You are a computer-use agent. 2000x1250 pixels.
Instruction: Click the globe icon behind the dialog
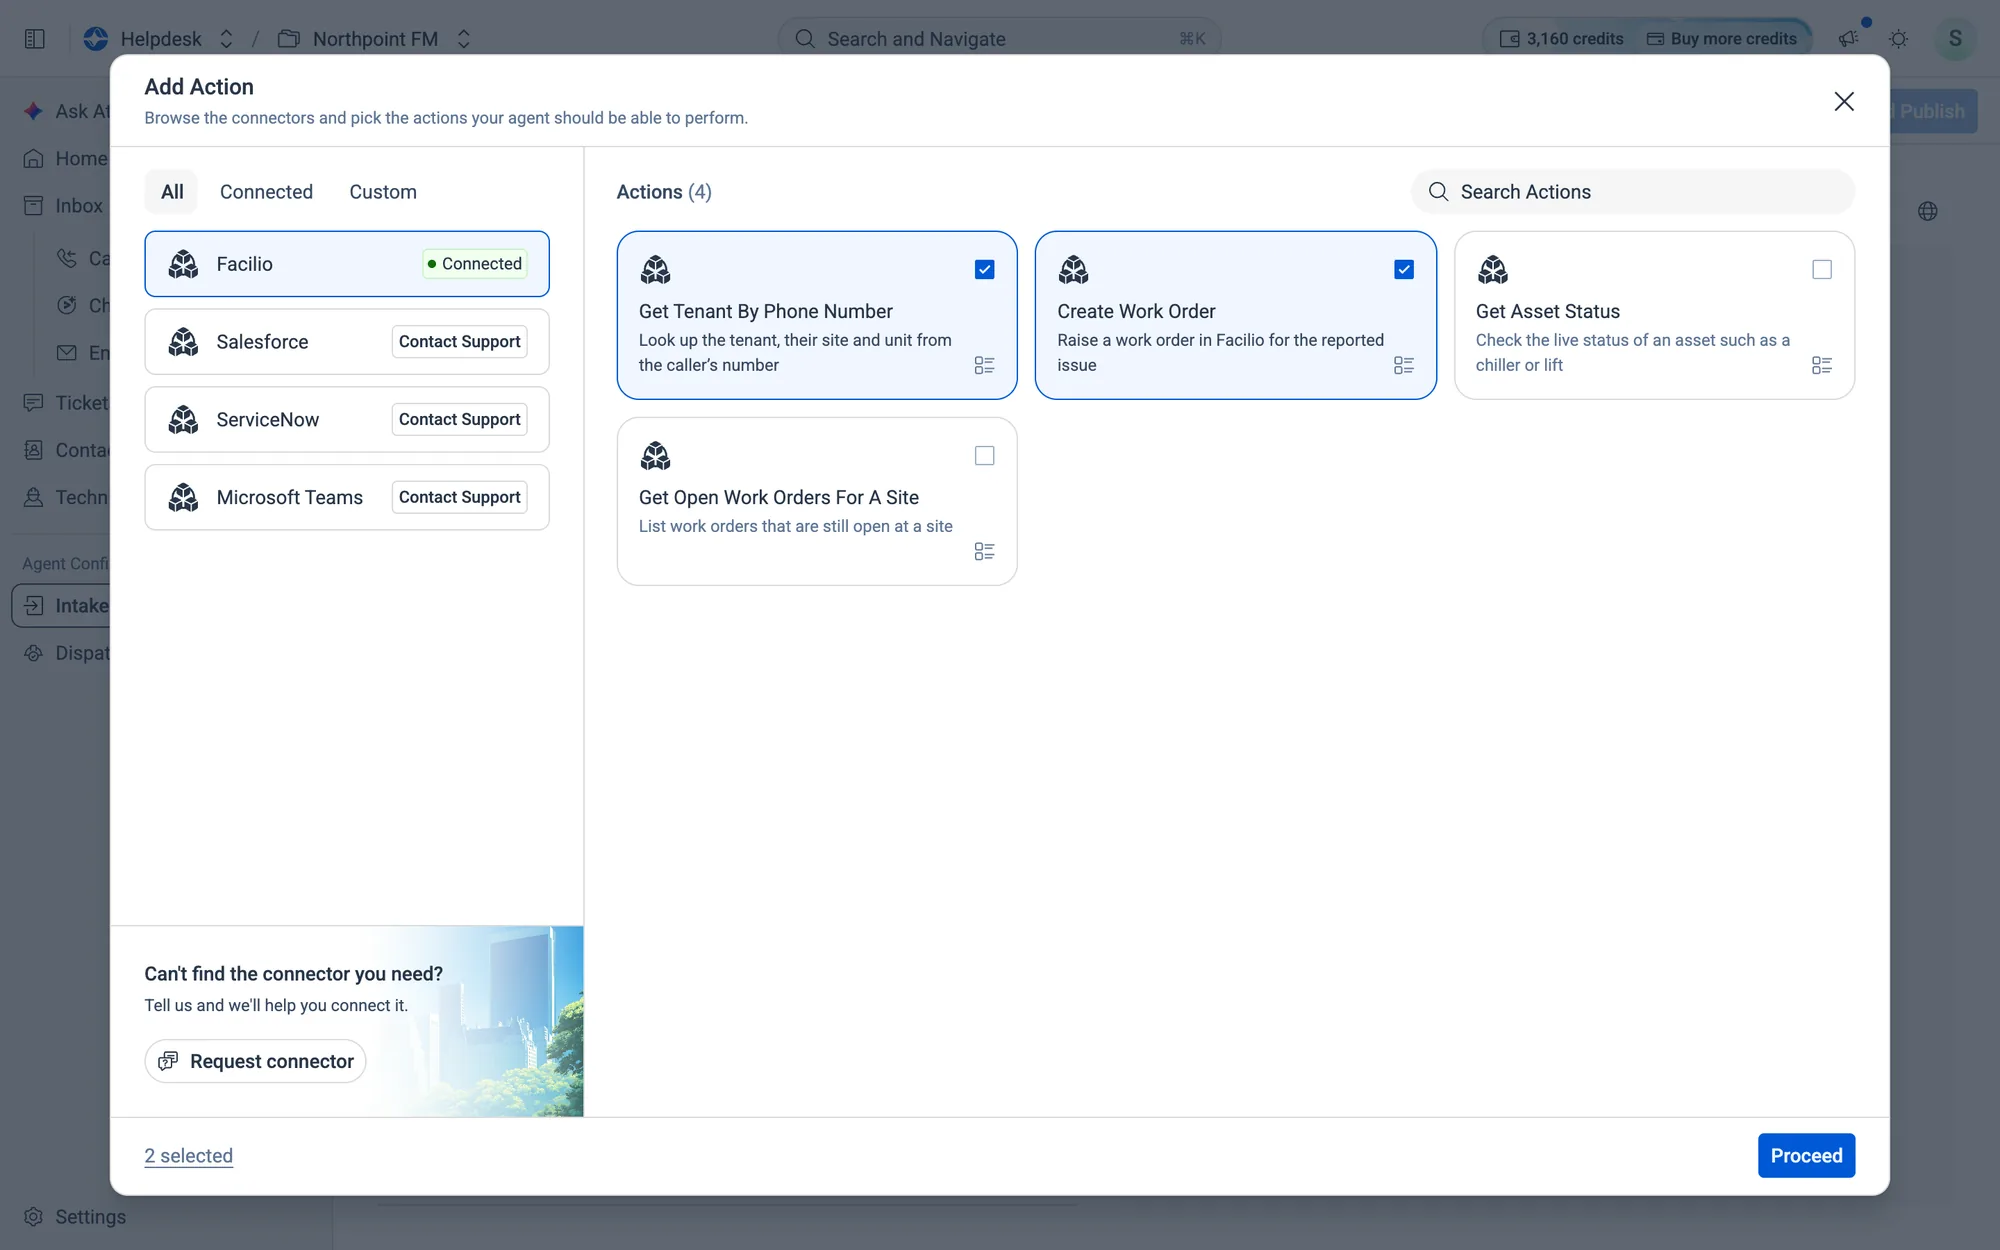(1928, 211)
